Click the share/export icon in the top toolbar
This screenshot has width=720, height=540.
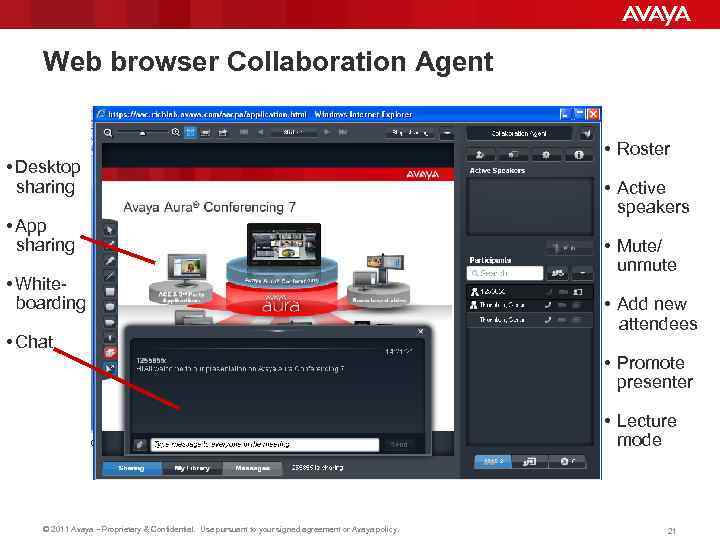pyautogui.click(x=223, y=133)
